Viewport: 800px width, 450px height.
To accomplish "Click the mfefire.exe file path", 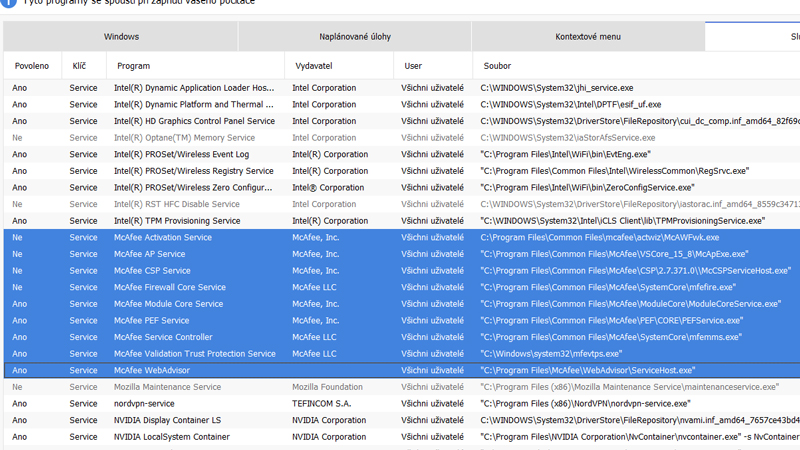I will pyautogui.click(x=608, y=287).
